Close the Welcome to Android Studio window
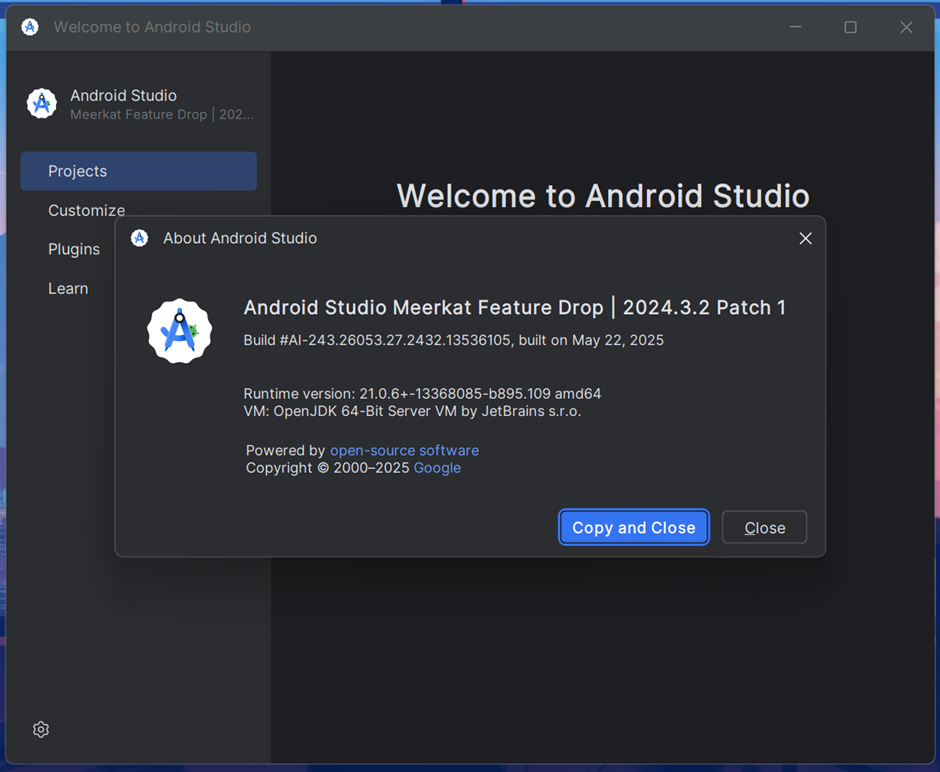This screenshot has height=772, width=940. click(906, 27)
